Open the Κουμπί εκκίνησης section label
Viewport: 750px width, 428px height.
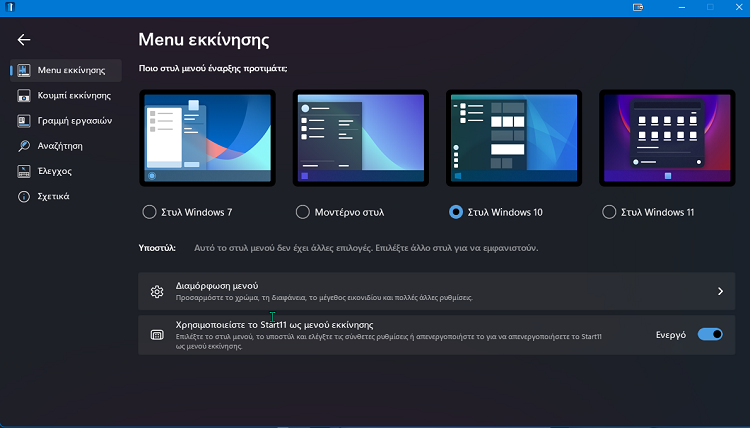pyautogui.click(x=74, y=96)
